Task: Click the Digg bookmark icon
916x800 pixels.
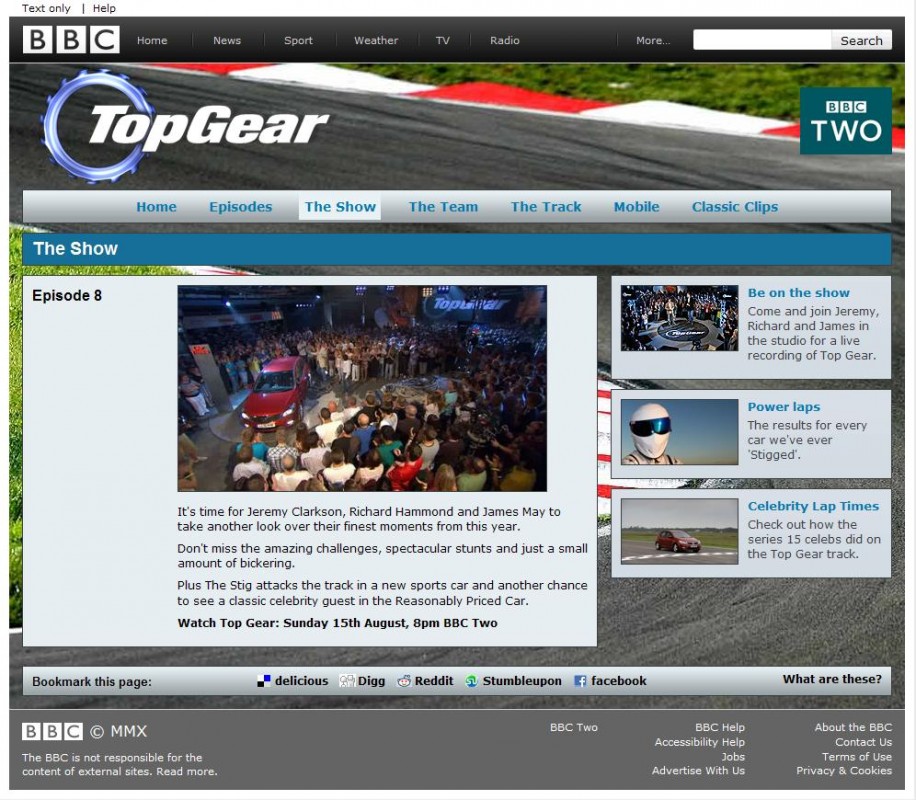Action: (347, 681)
